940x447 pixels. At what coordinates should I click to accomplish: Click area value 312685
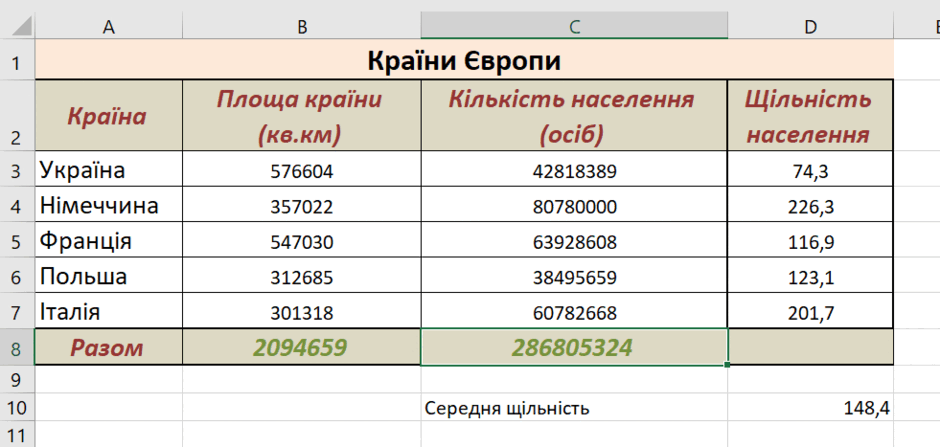coord(302,277)
